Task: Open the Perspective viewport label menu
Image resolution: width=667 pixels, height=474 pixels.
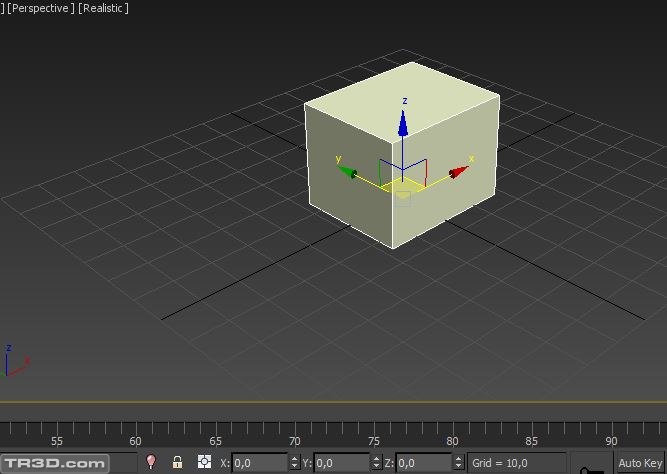Action: (40, 8)
